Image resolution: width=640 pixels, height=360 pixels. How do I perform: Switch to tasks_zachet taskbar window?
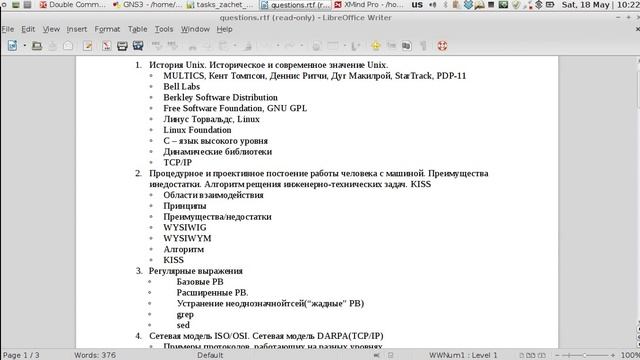(220, 5)
